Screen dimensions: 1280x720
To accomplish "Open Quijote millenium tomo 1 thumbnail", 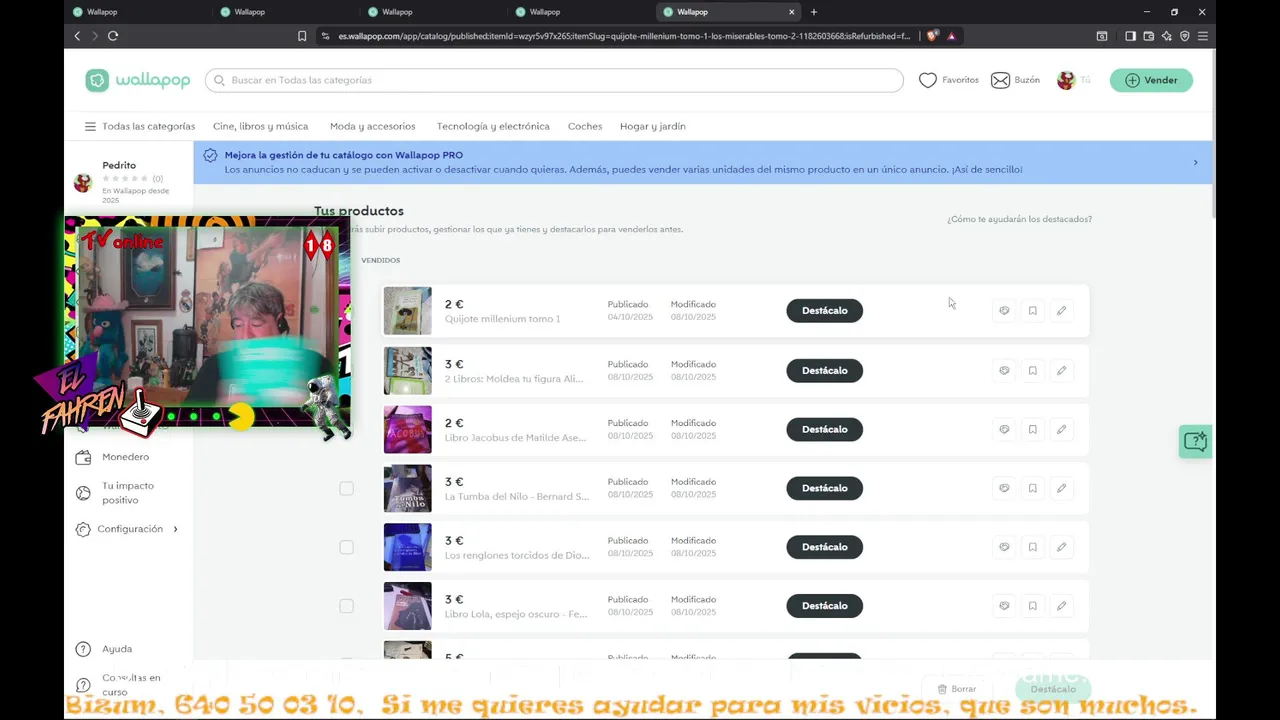I will (408, 311).
